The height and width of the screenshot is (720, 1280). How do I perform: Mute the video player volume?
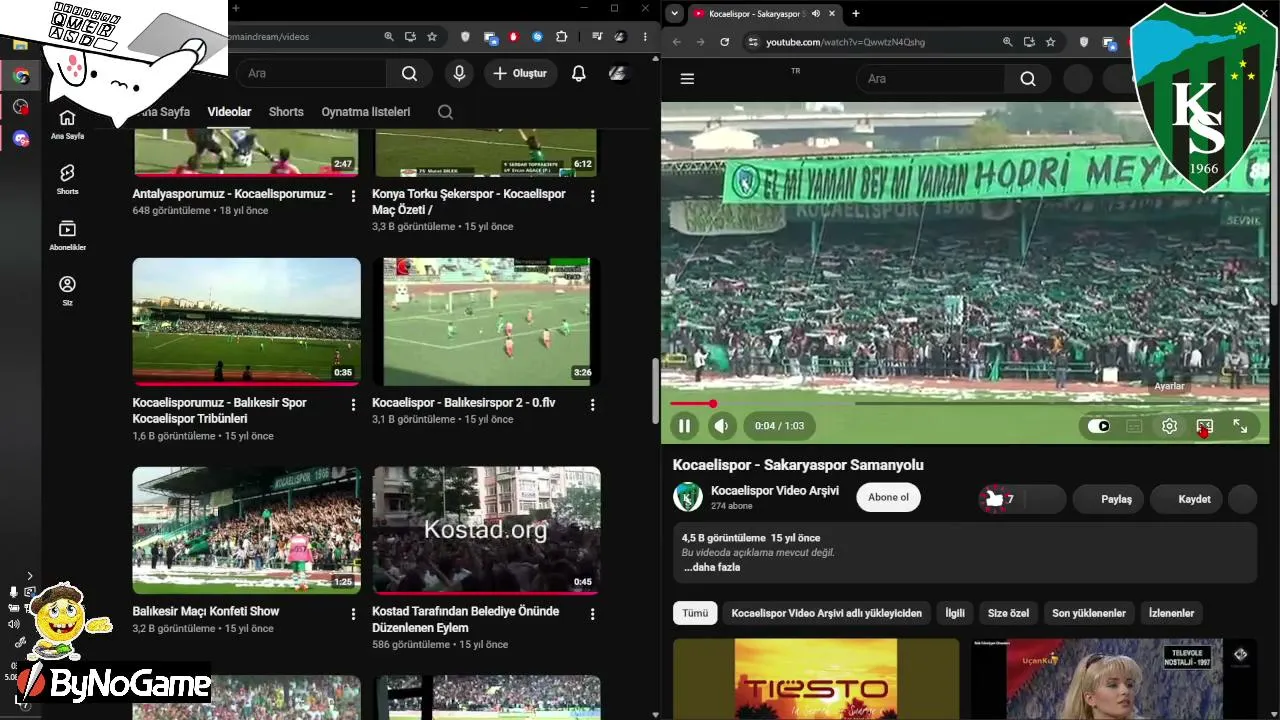[722, 426]
